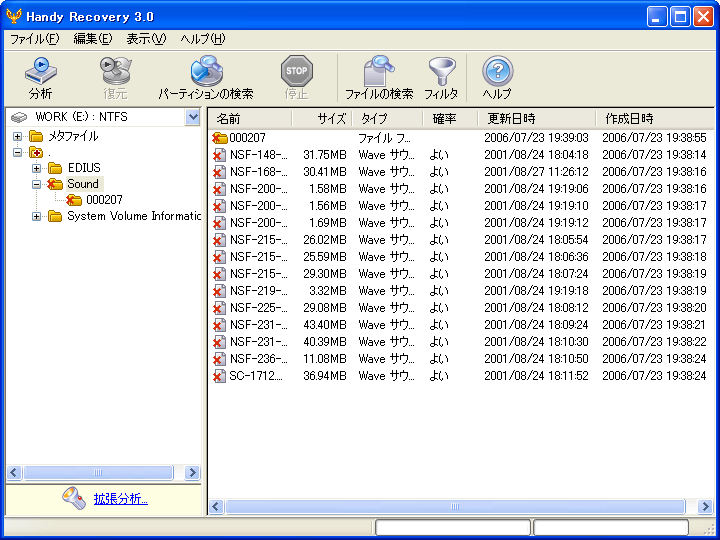The image size is (720, 540).
Task: Click tree panel scroll right arrow
Action: pos(192,472)
